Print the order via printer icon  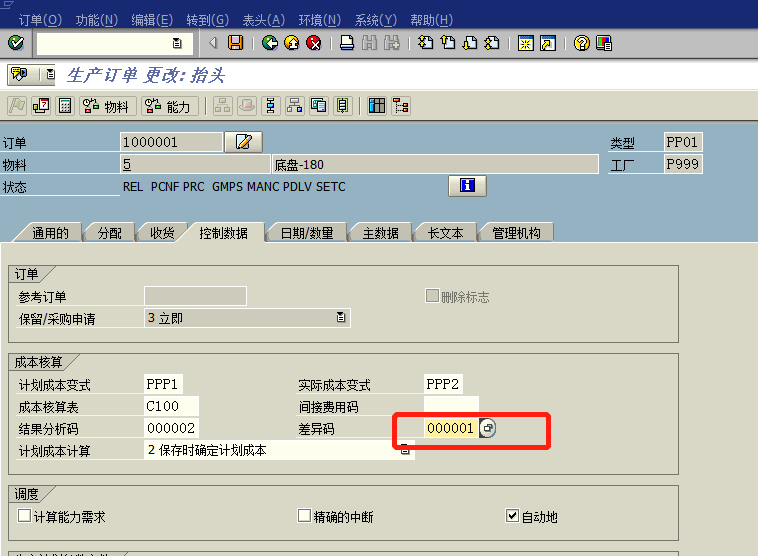pyautogui.click(x=347, y=43)
